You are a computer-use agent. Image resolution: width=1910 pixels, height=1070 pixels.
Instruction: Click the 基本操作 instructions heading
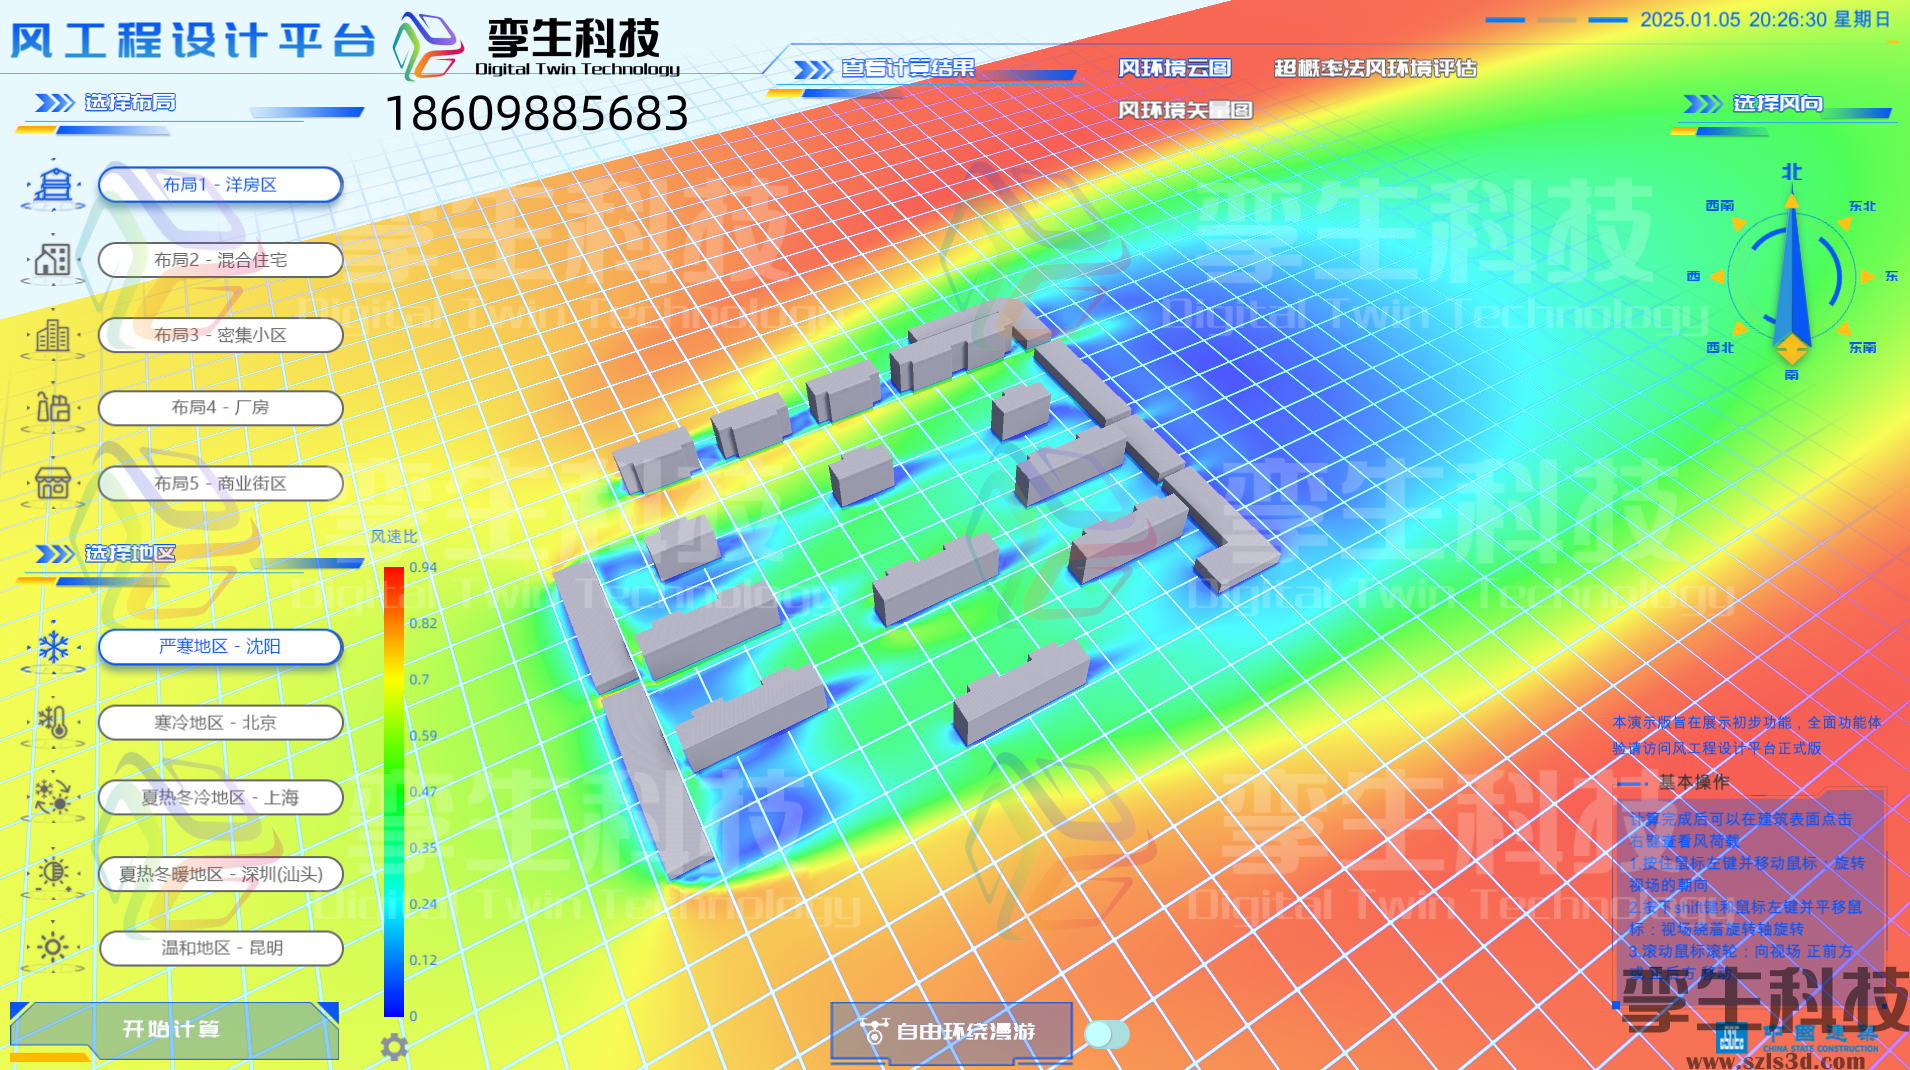click(x=1694, y=782)
